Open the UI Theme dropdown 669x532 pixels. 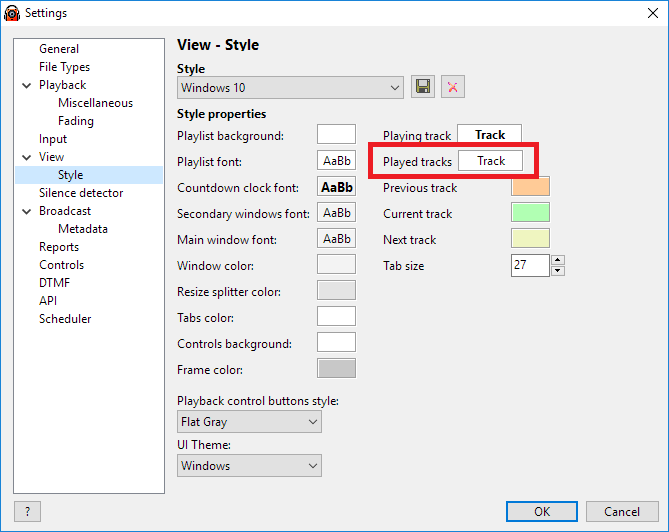(249, 465)
